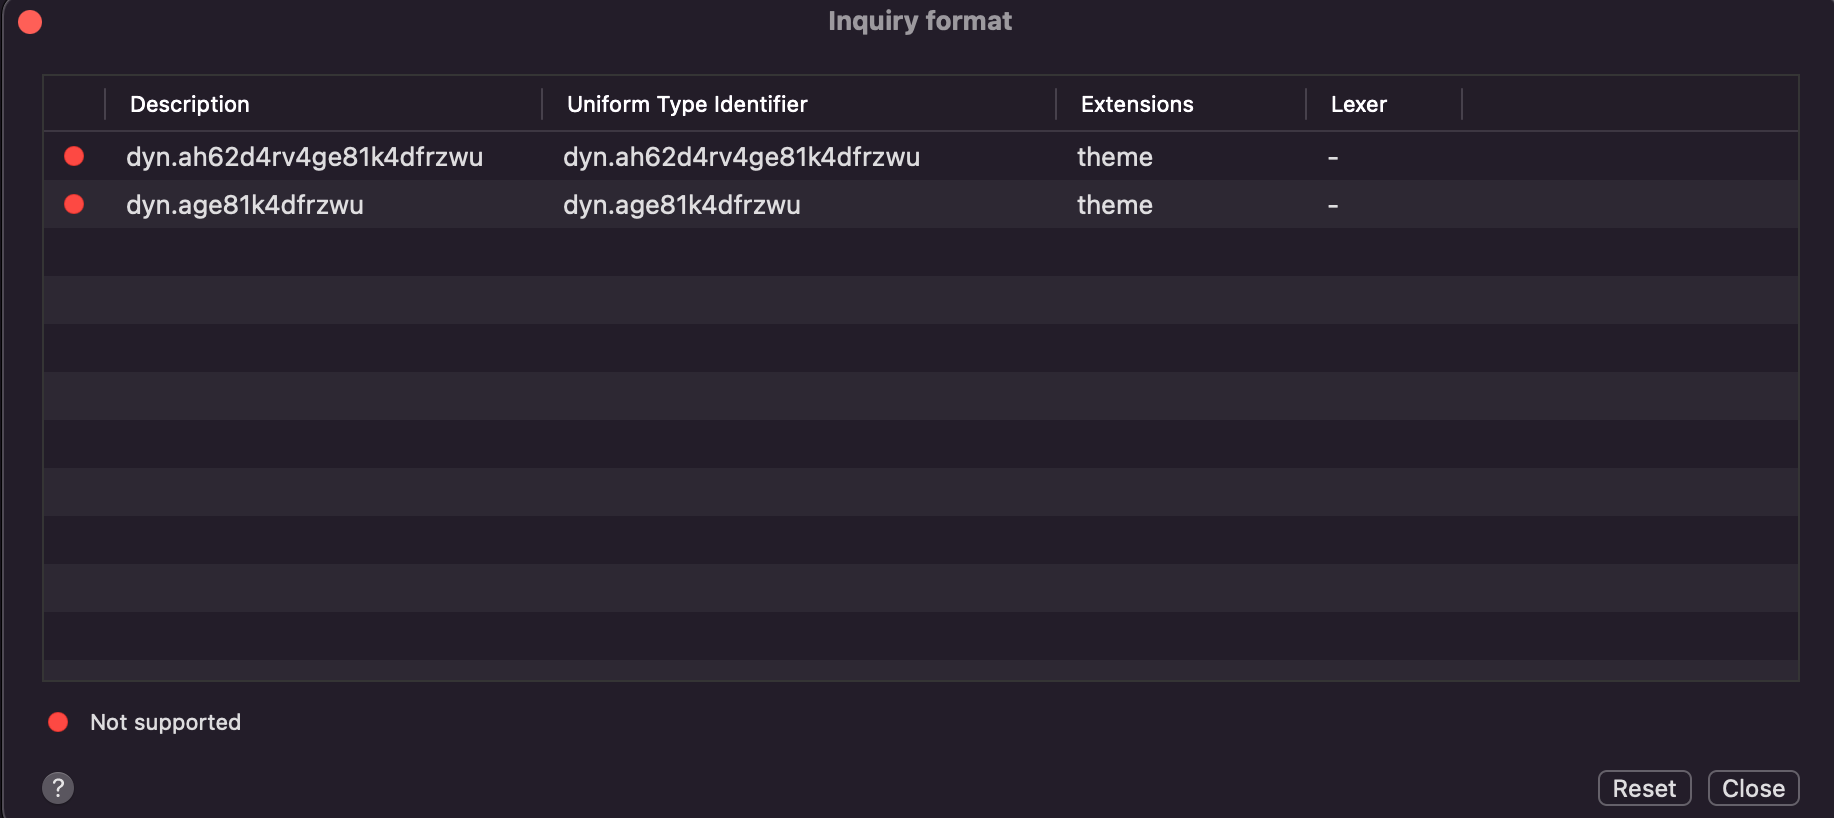Image resolution: width=1834 pixels, height=818 pixels.
Task: Click the Close button
Action: click(1753, 788)
